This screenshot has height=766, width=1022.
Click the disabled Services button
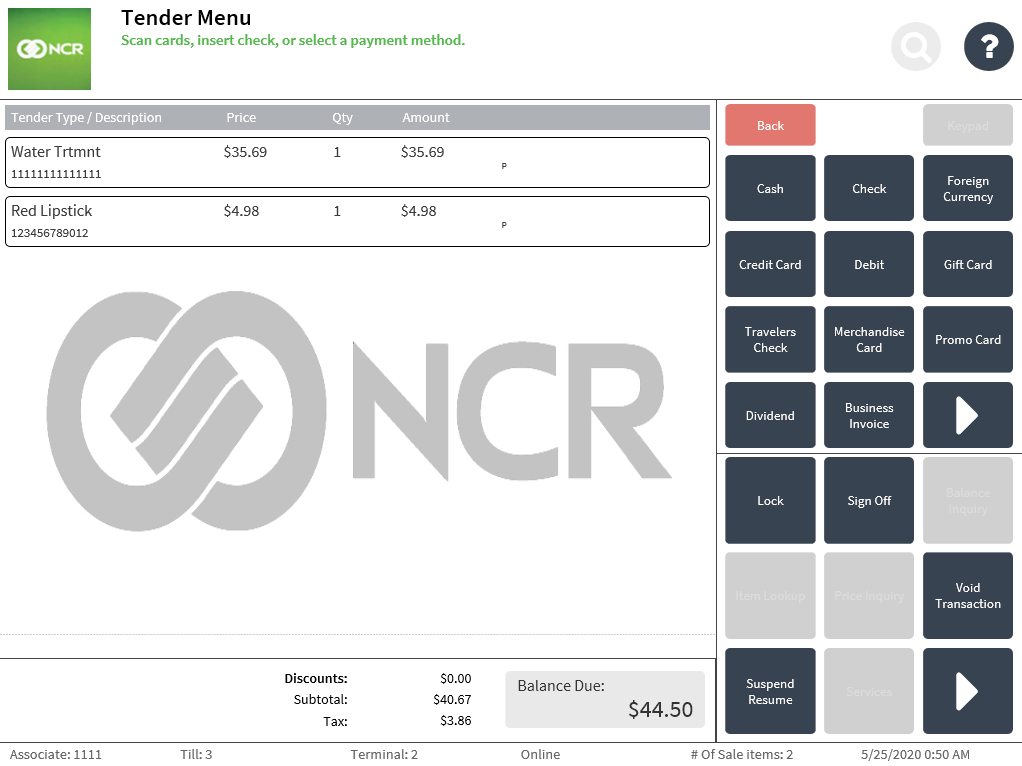(869, 691)
